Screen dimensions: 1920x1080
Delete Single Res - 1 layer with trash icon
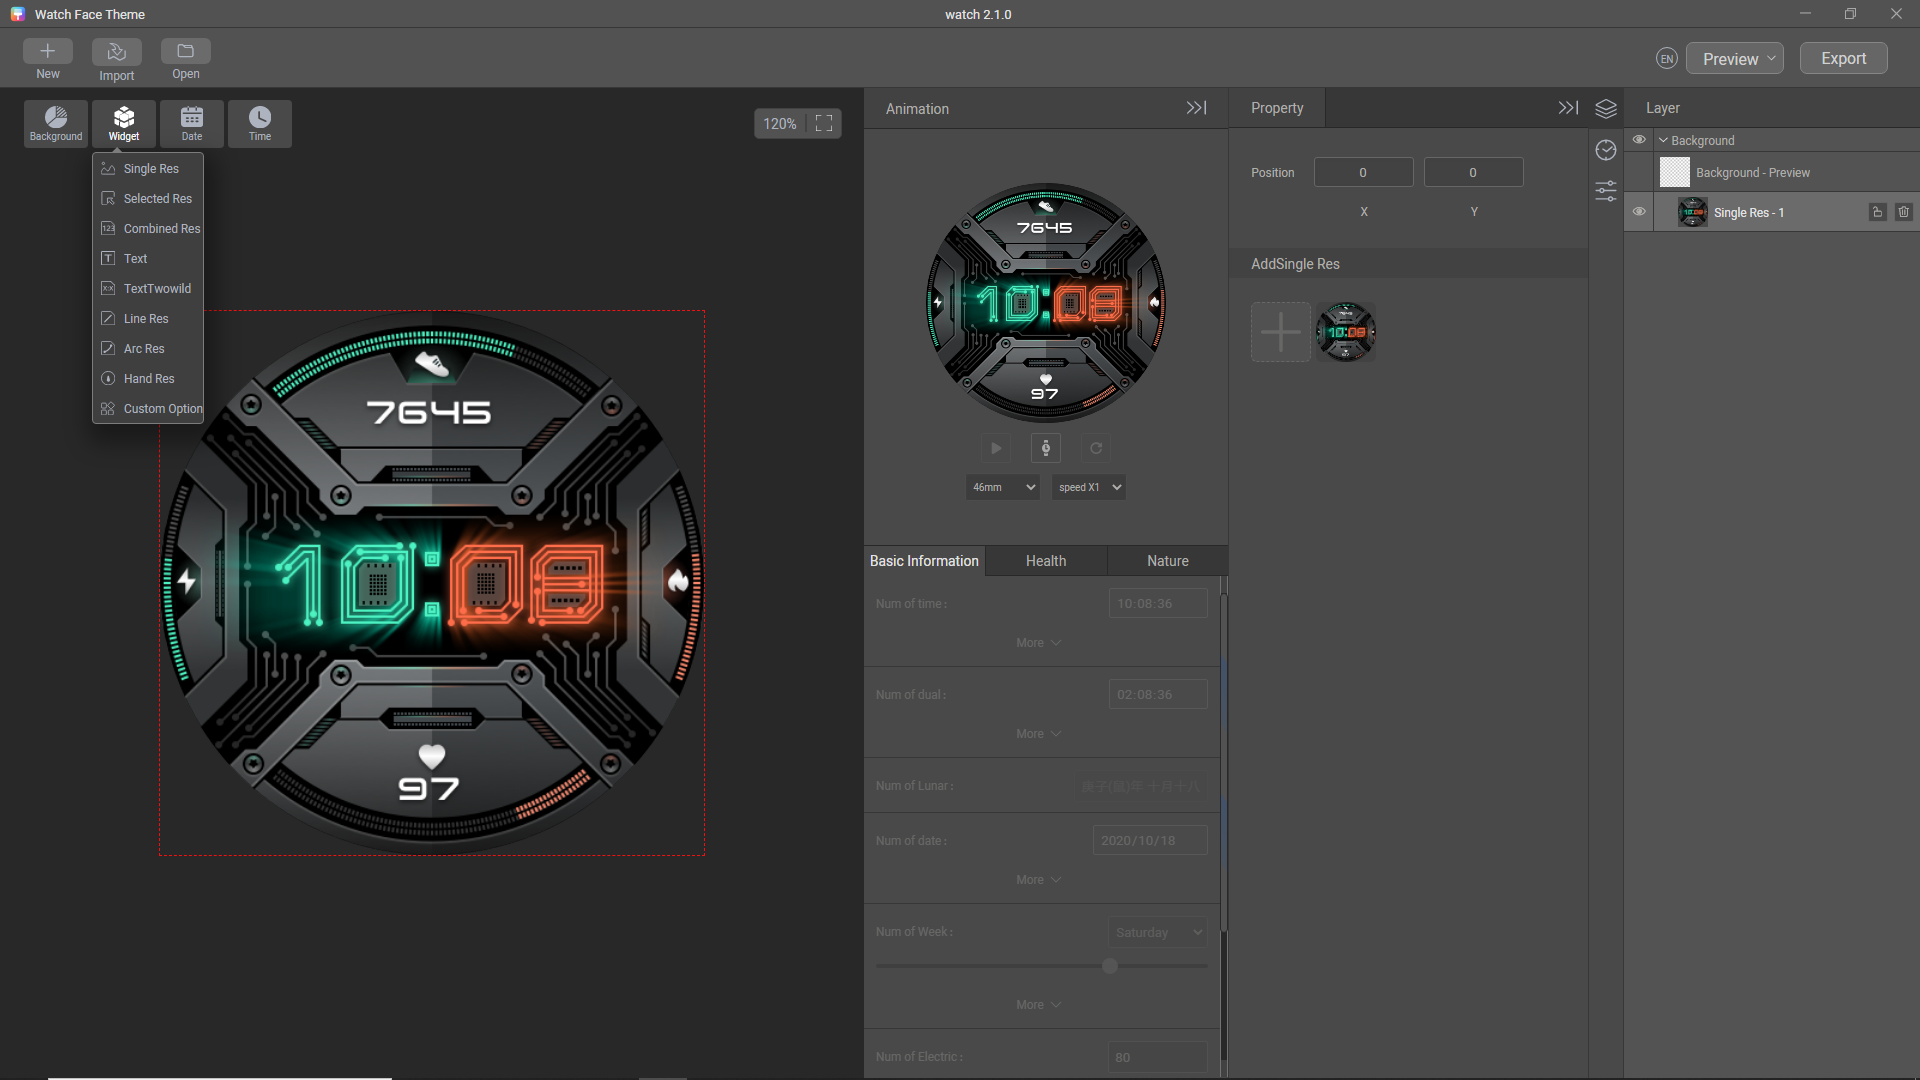(x=1904, y=212)
